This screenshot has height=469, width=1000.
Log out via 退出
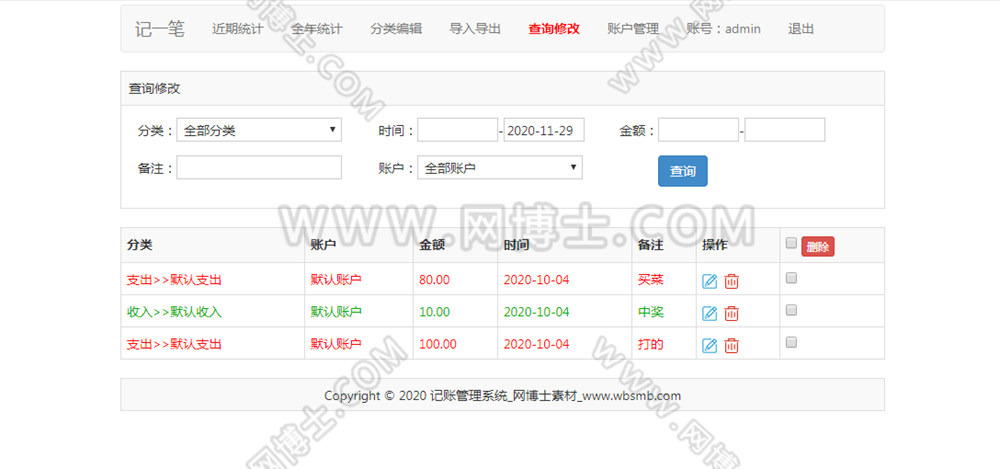pos(801,29)
